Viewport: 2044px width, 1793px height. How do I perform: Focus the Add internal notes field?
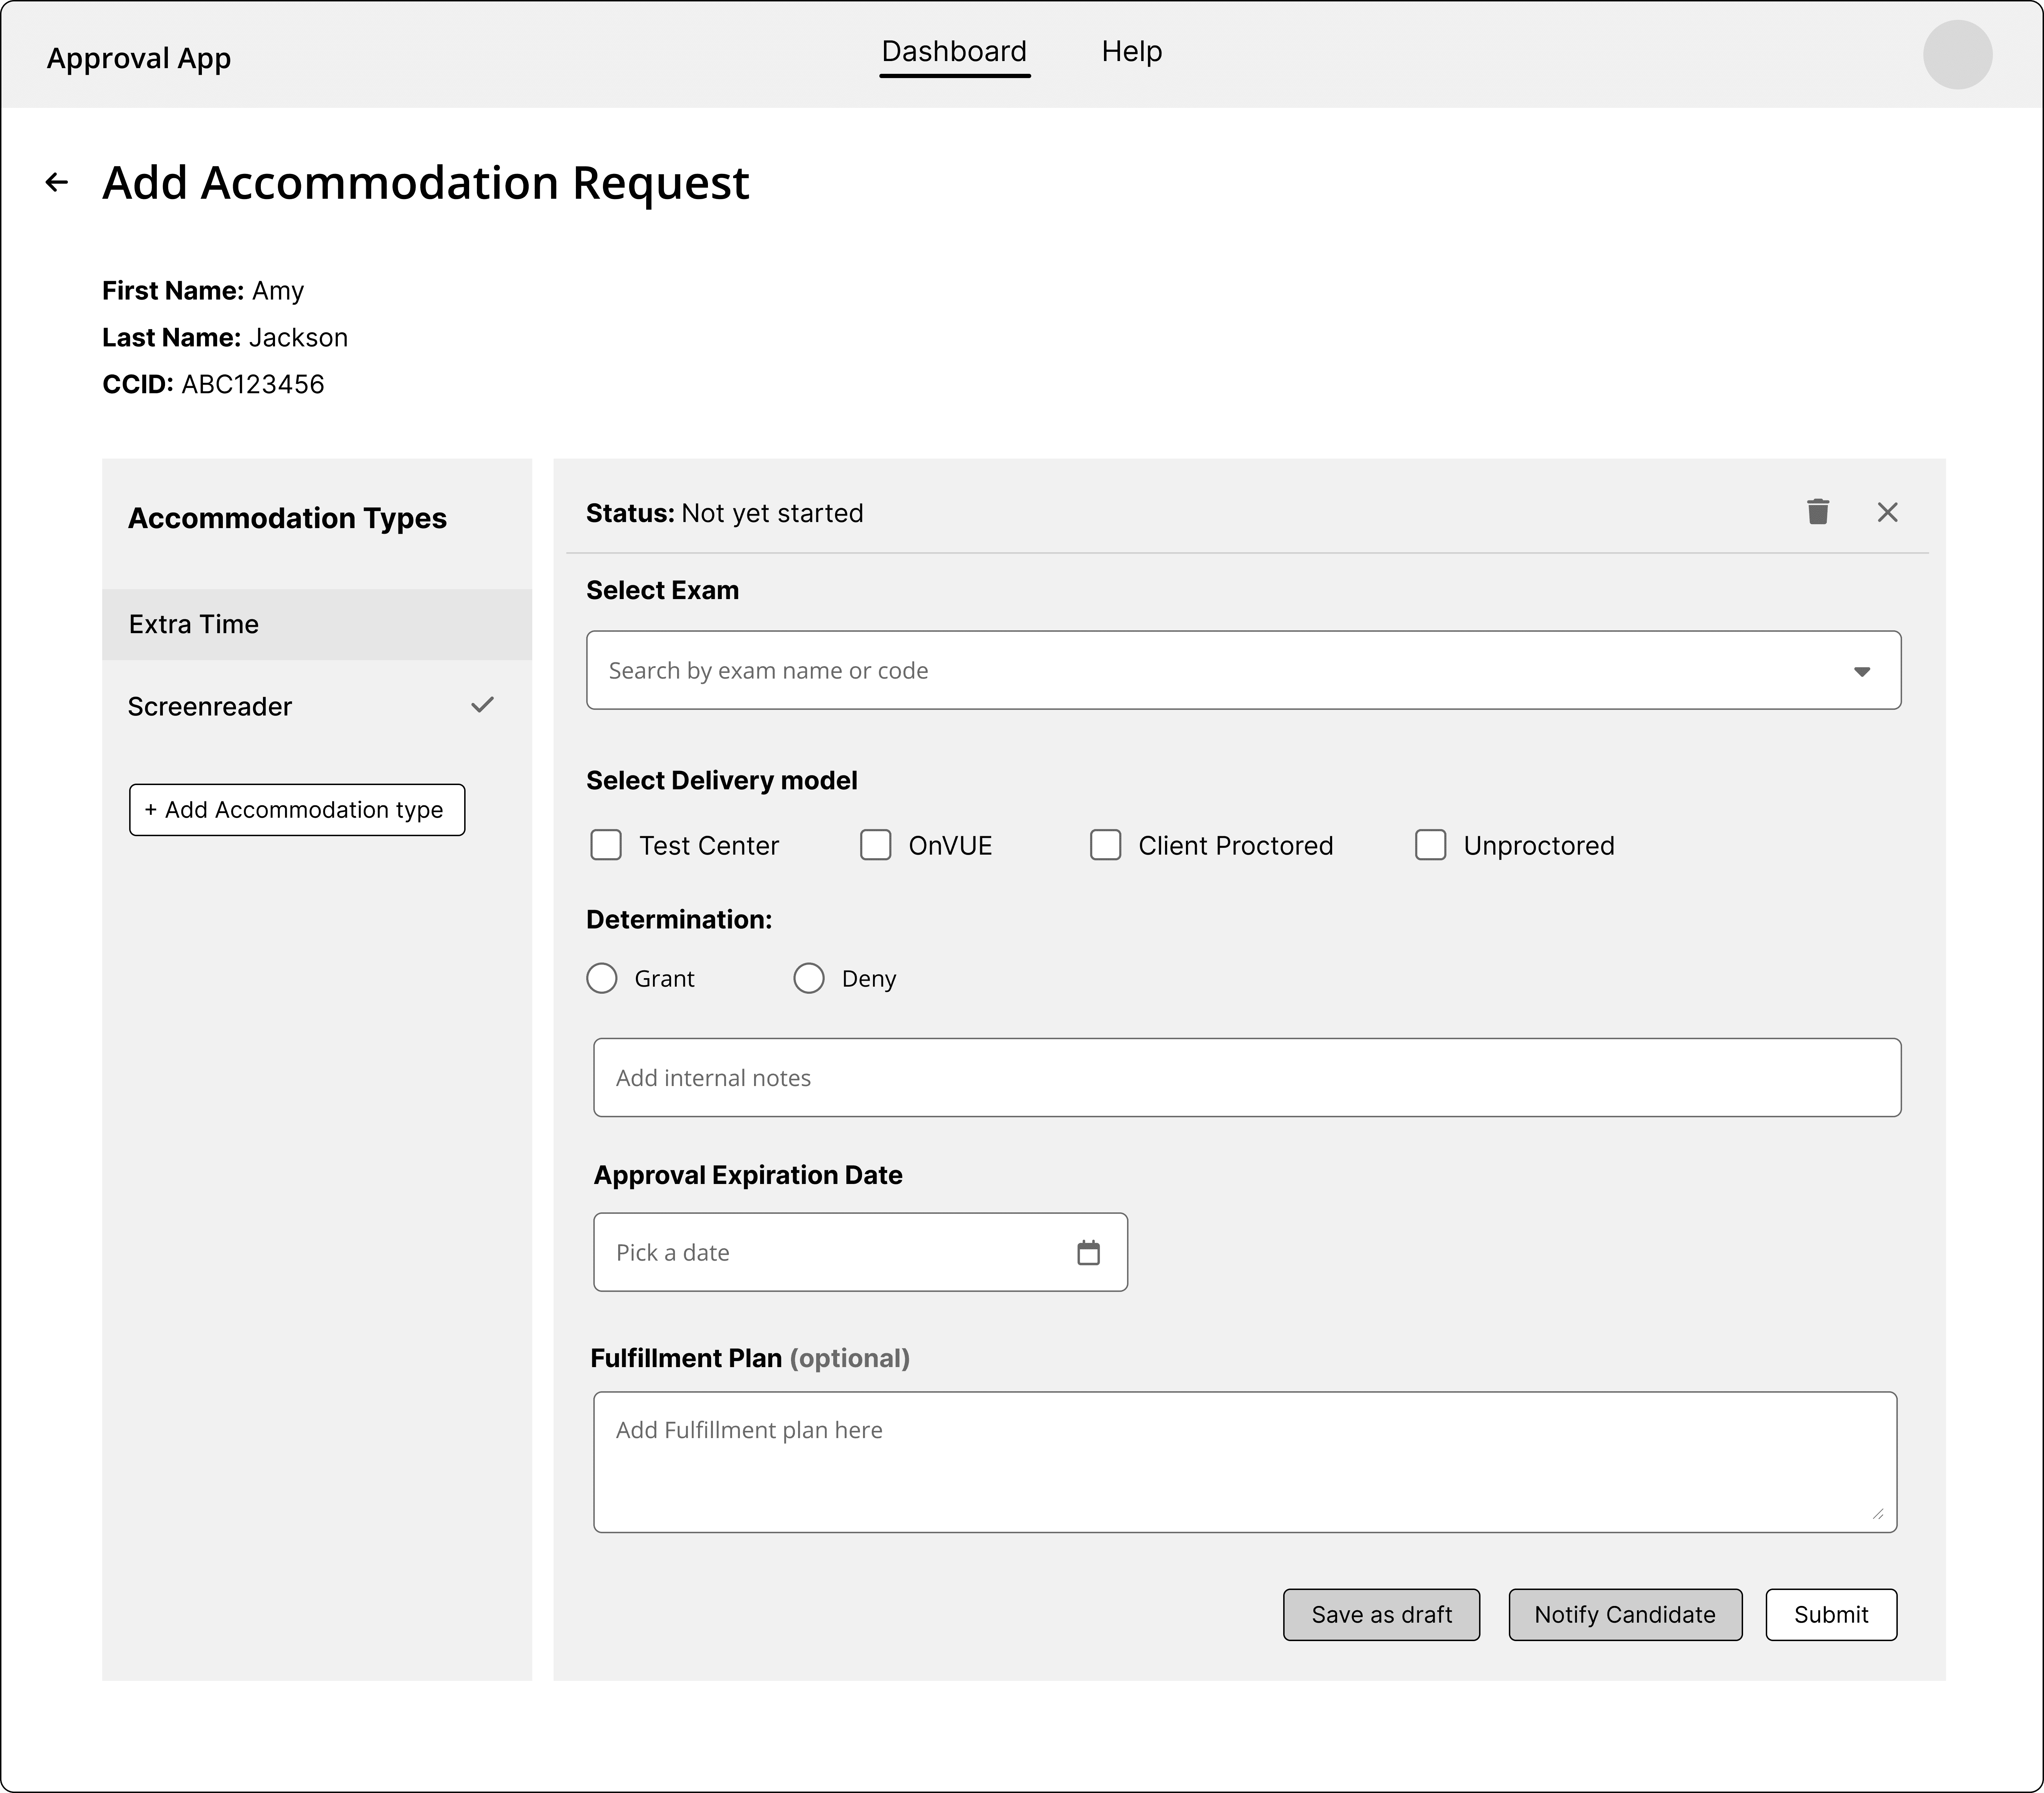click(1246, 1077)
